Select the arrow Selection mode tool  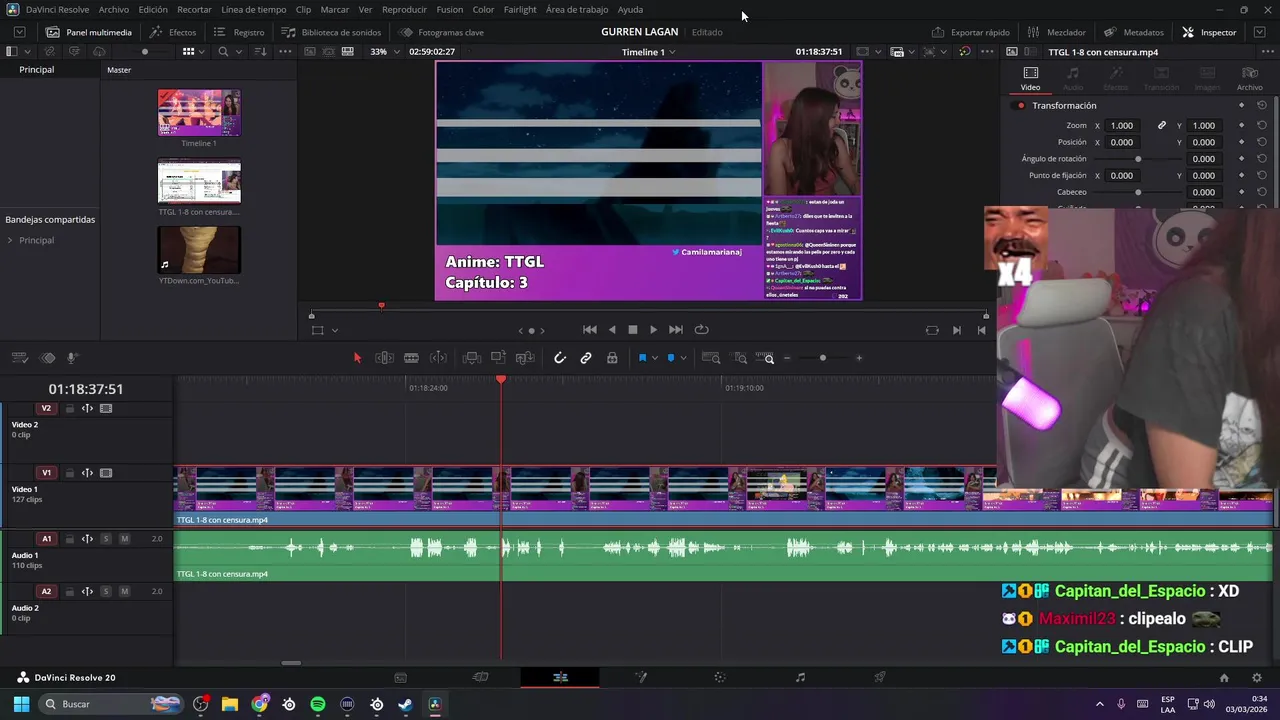coord(357,358)
